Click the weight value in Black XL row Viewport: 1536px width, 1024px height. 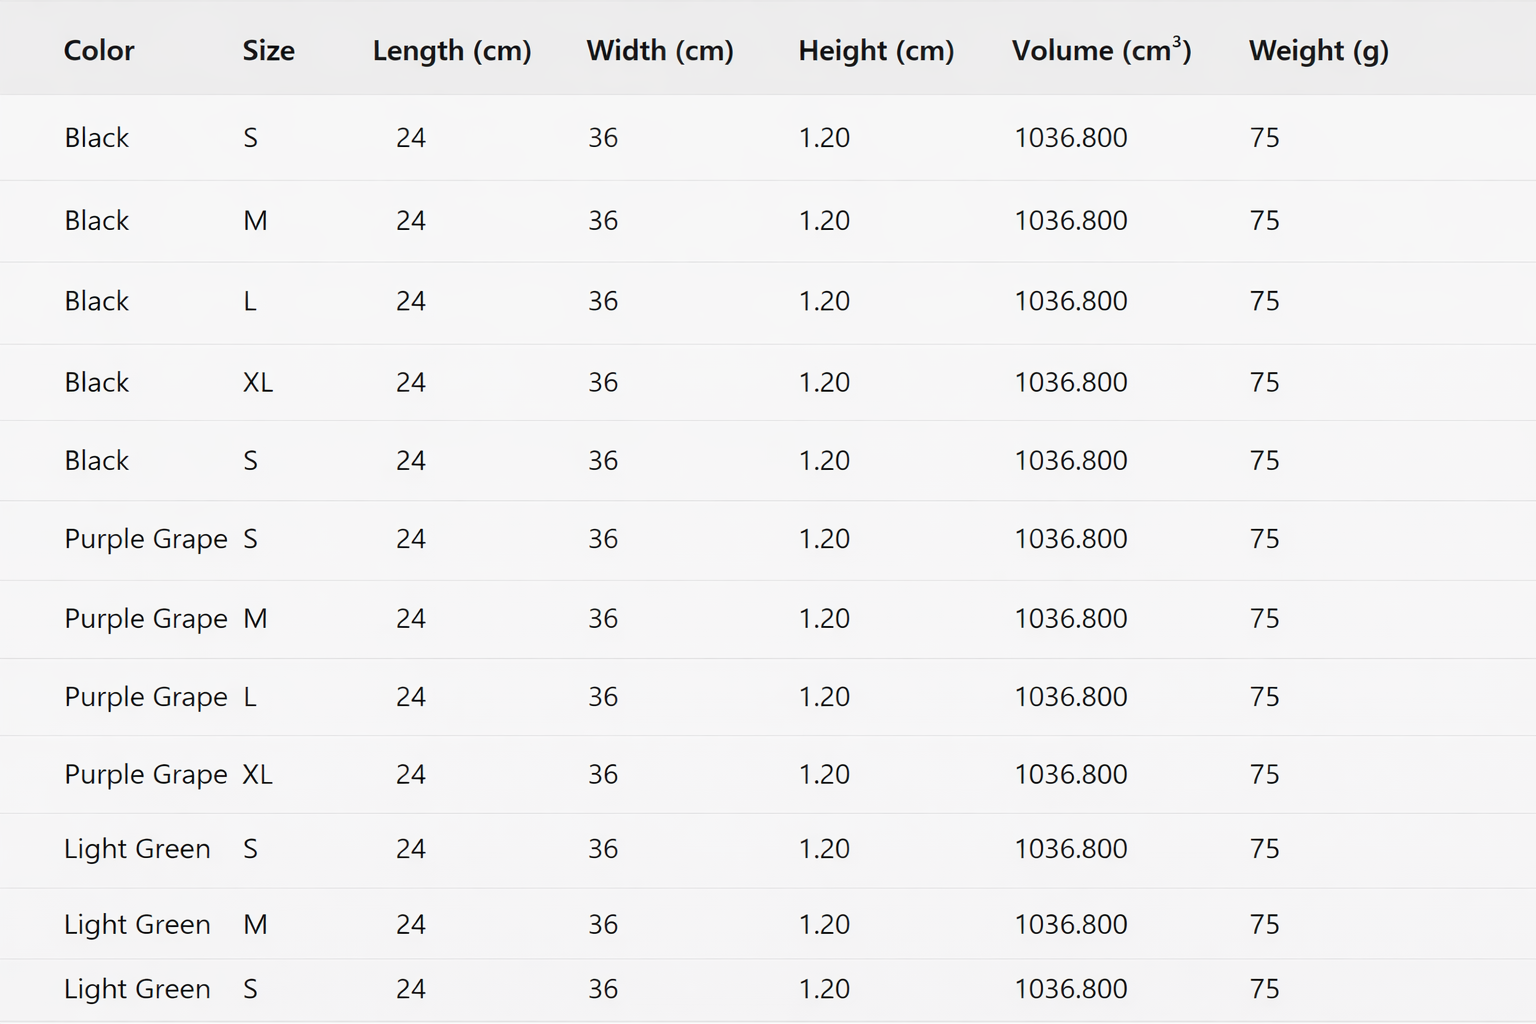click(x=1264, y=382)
